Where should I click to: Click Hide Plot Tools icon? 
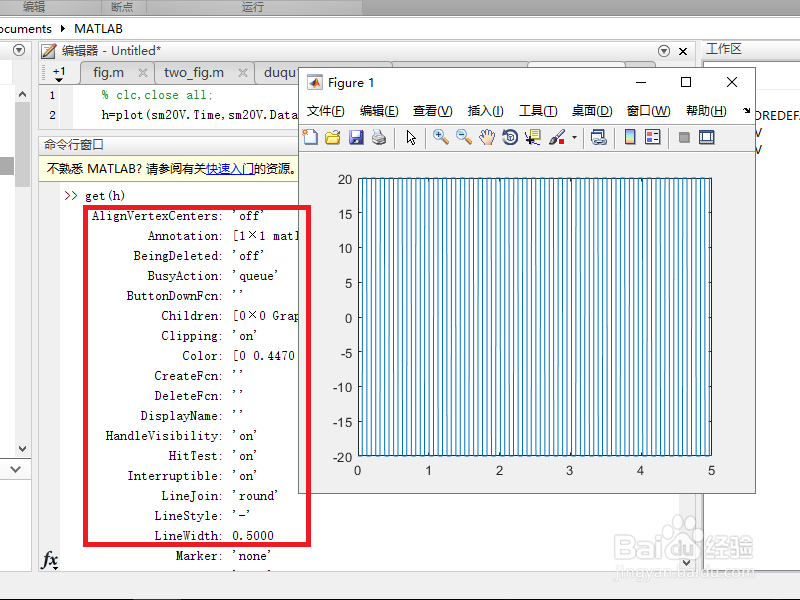684,137
